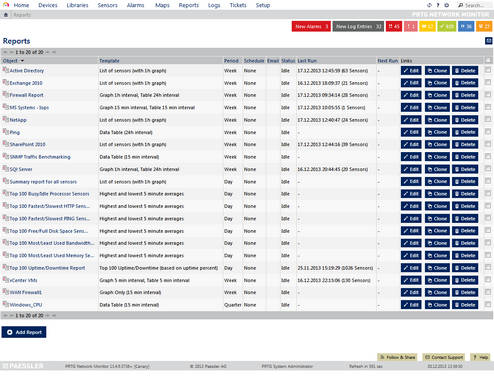Go to last page arrow in bottom pager

[x=54, y=315]
